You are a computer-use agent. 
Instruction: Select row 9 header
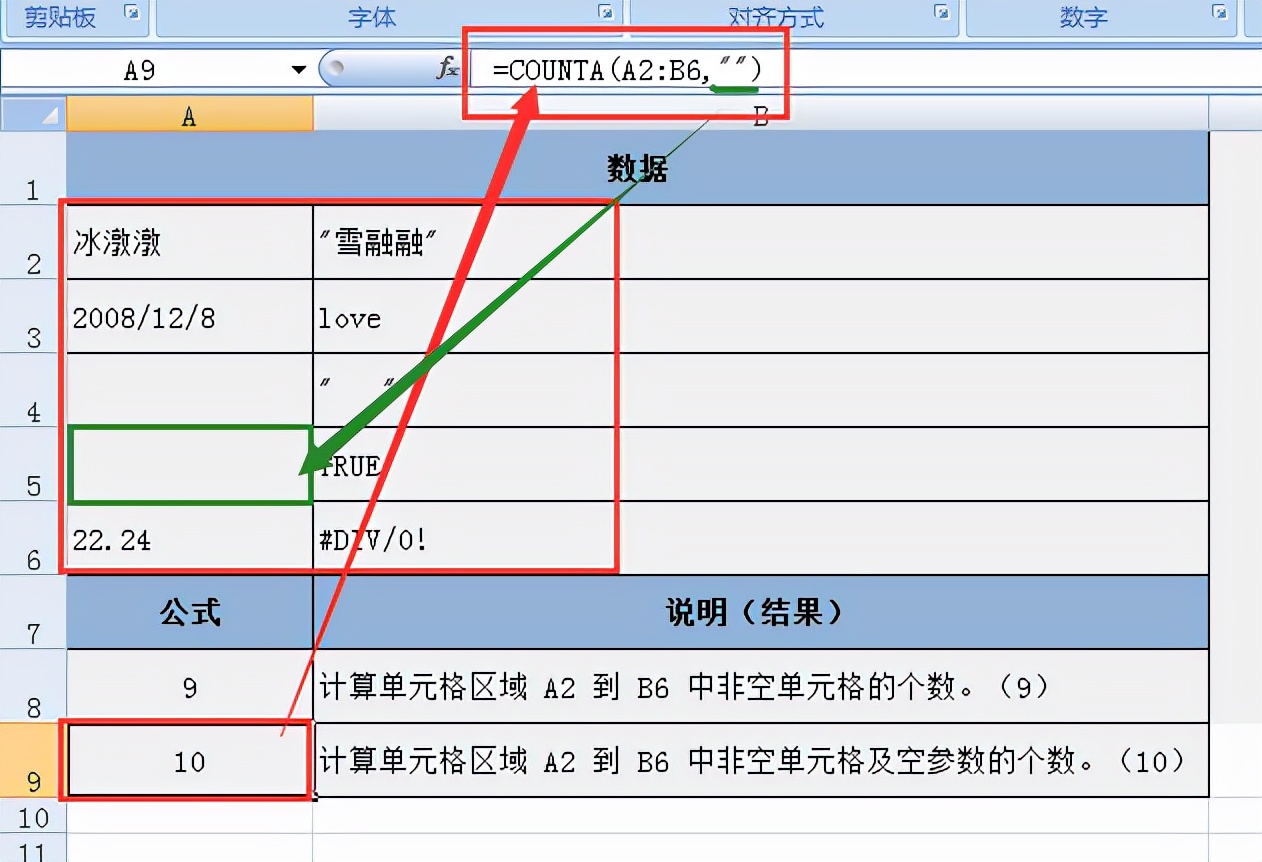[33, 760]
